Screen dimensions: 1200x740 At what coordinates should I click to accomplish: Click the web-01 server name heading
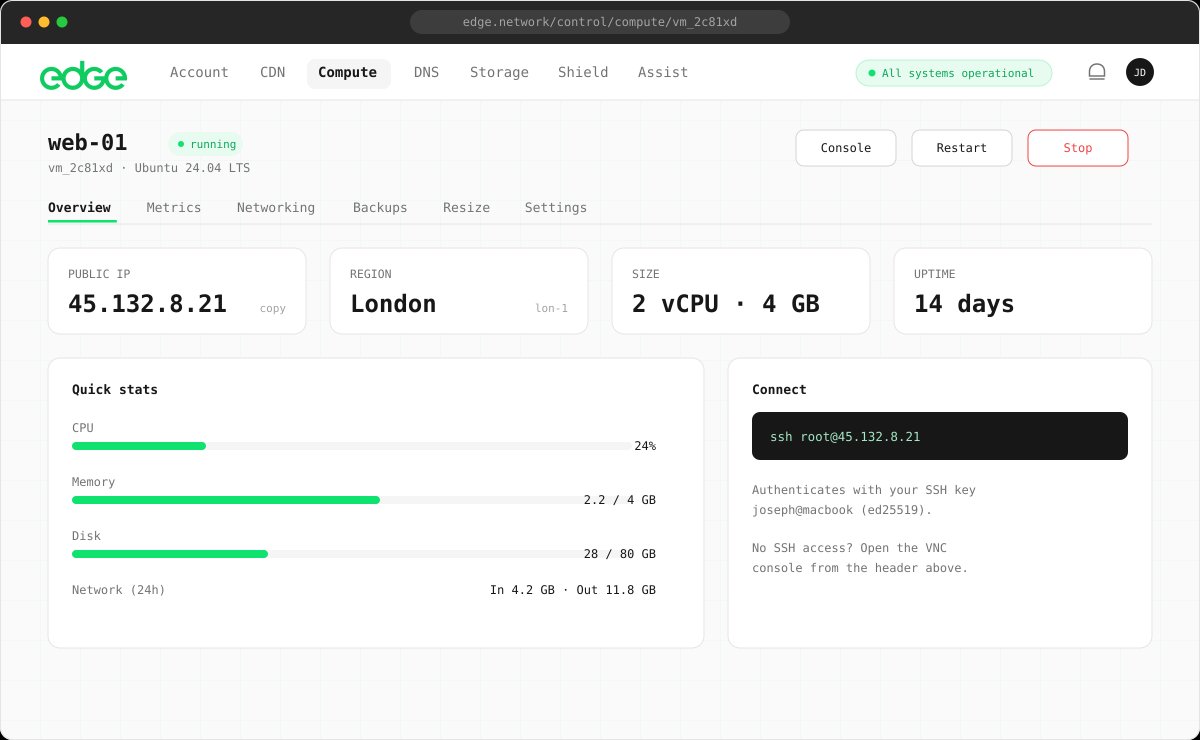click(88, 143)
